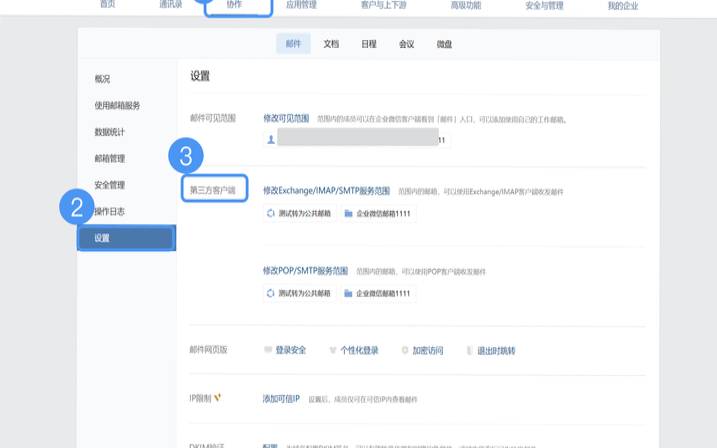Select the 邮件 sub-tab
This screenshot has height=448, width=717.
tap(293, 43)
